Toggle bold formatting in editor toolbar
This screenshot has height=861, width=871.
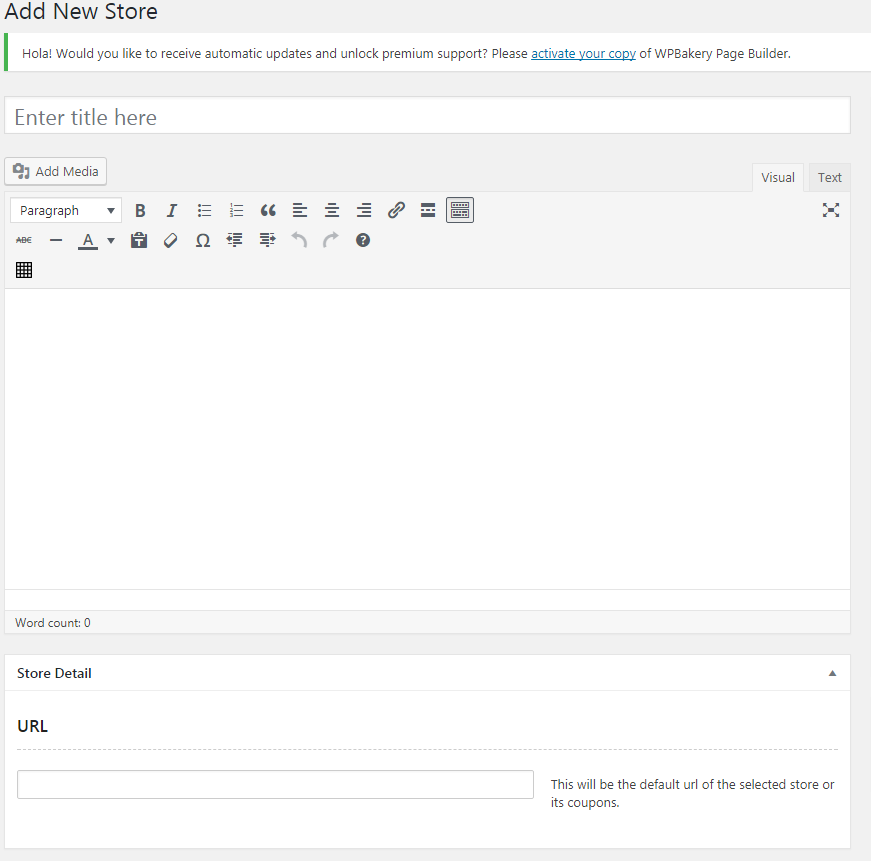tap(140, 211)
